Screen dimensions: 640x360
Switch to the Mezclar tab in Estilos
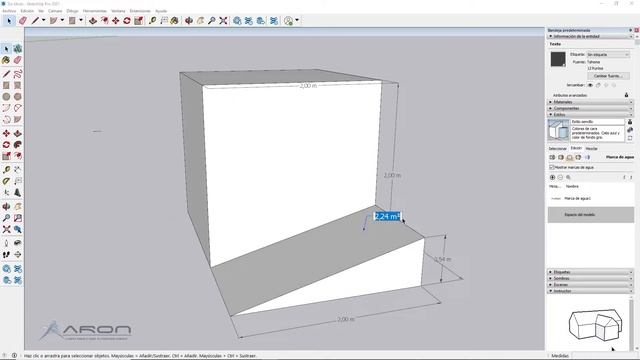pos(591,149)
